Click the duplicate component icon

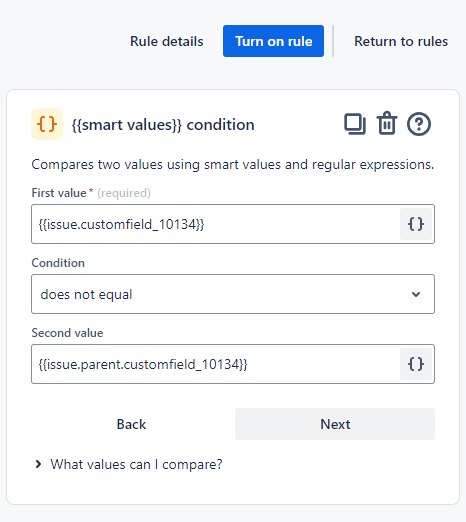tap(355, 124)
